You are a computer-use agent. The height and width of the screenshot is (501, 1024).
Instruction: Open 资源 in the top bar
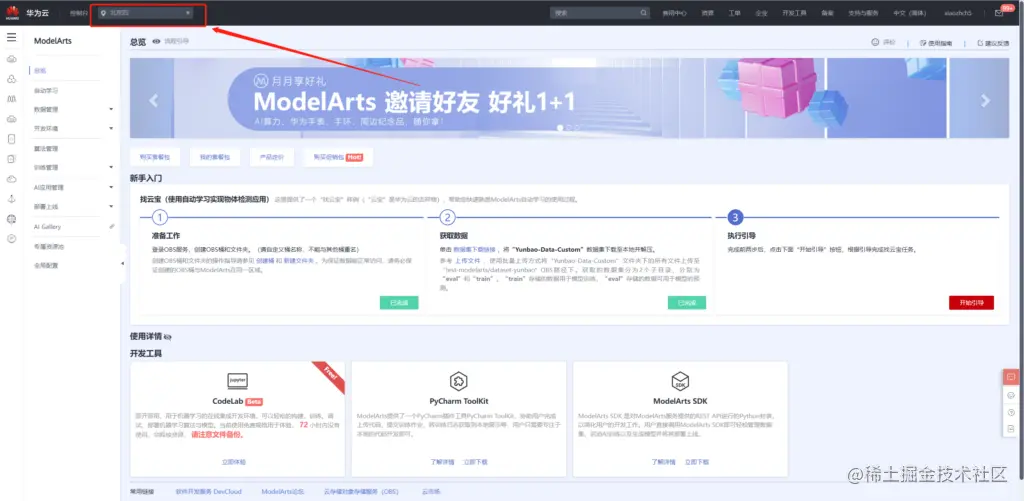708,13
